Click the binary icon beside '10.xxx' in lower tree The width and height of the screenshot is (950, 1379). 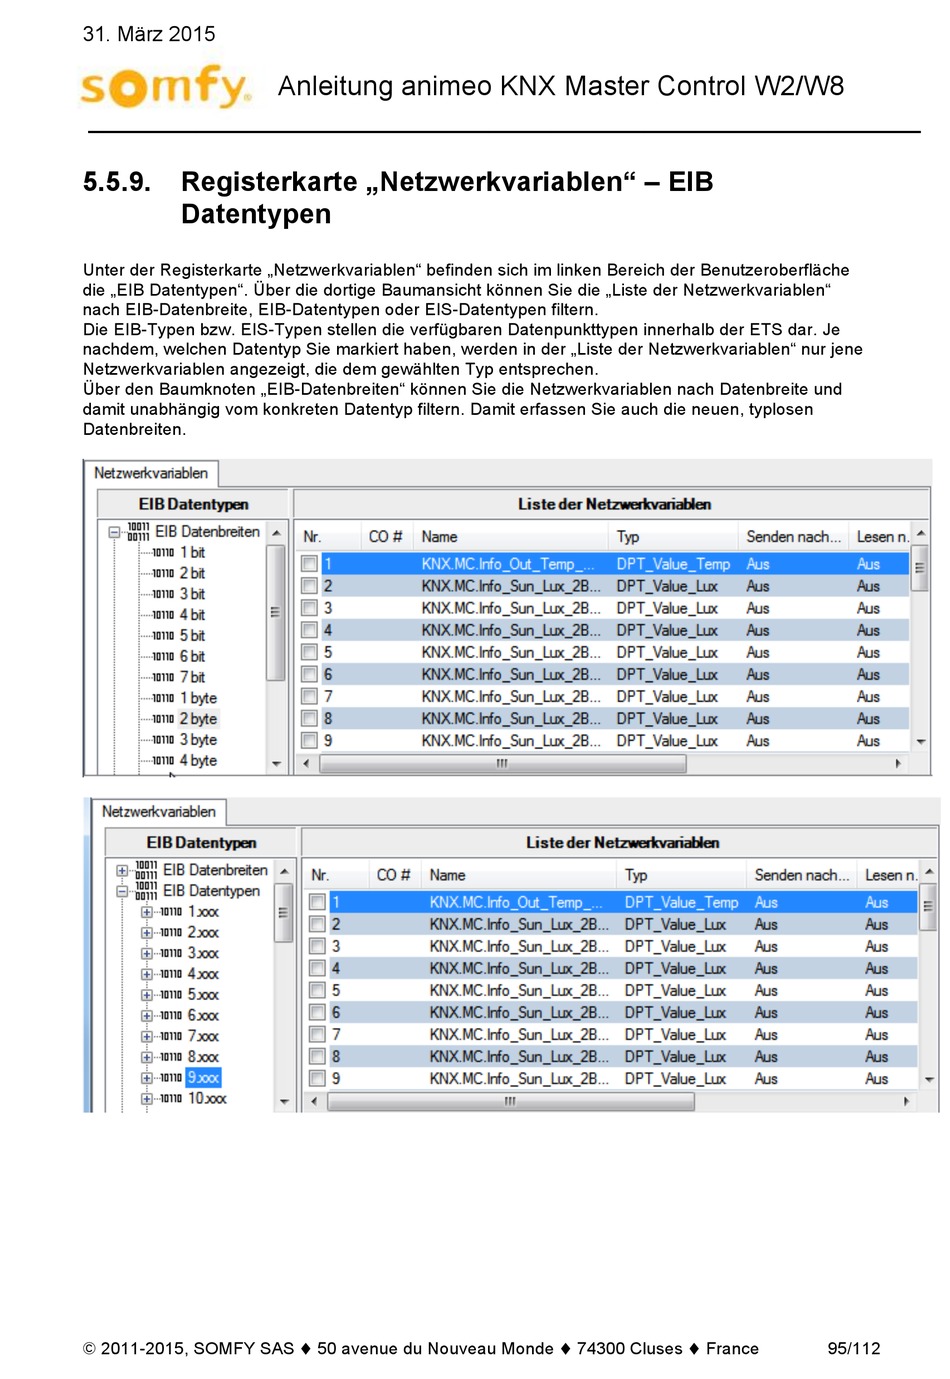click(x=171, y=1098)
